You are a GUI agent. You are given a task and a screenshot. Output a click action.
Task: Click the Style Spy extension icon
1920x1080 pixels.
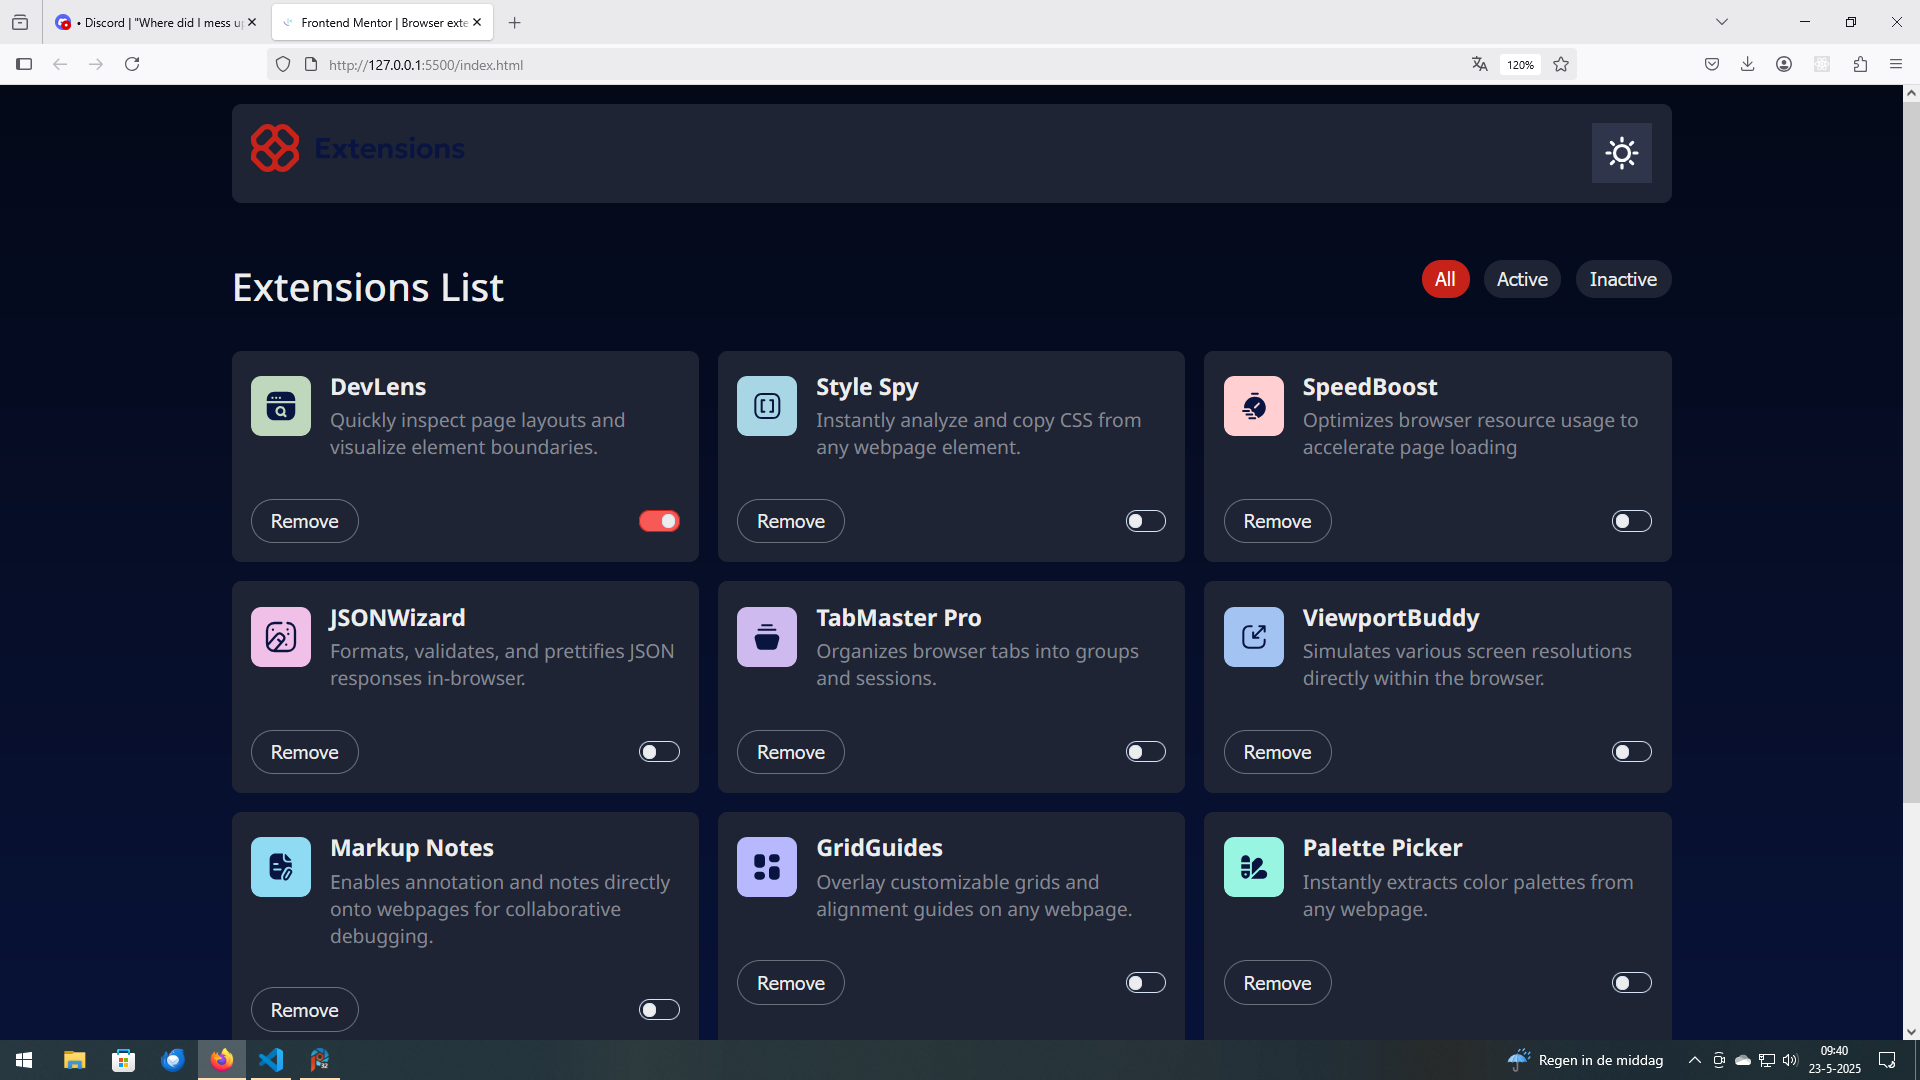click(x=767, y=406)
